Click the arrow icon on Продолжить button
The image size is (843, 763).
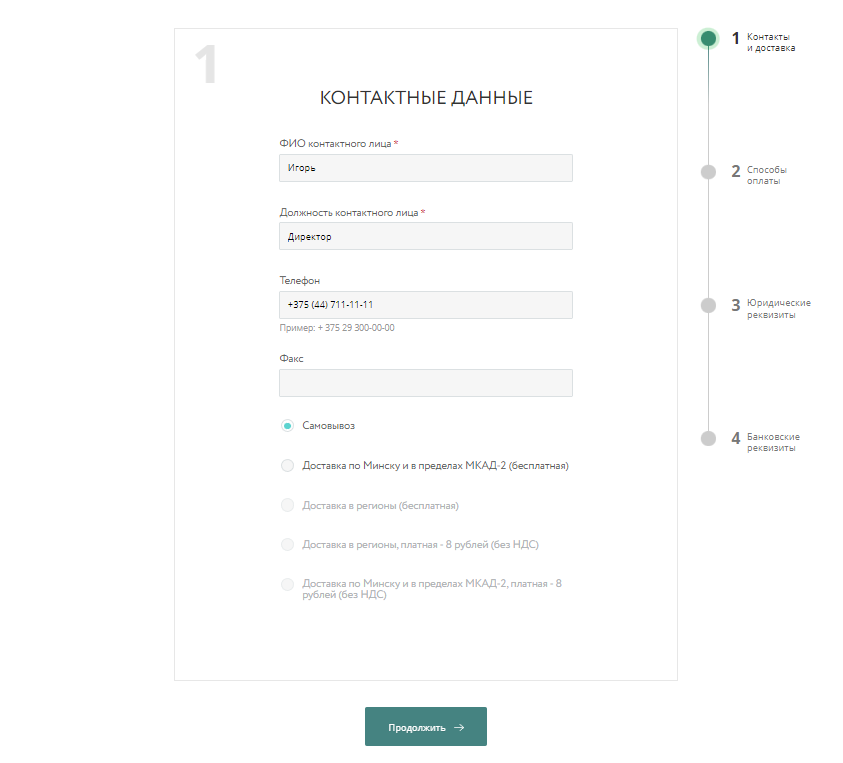click(459, 728)
